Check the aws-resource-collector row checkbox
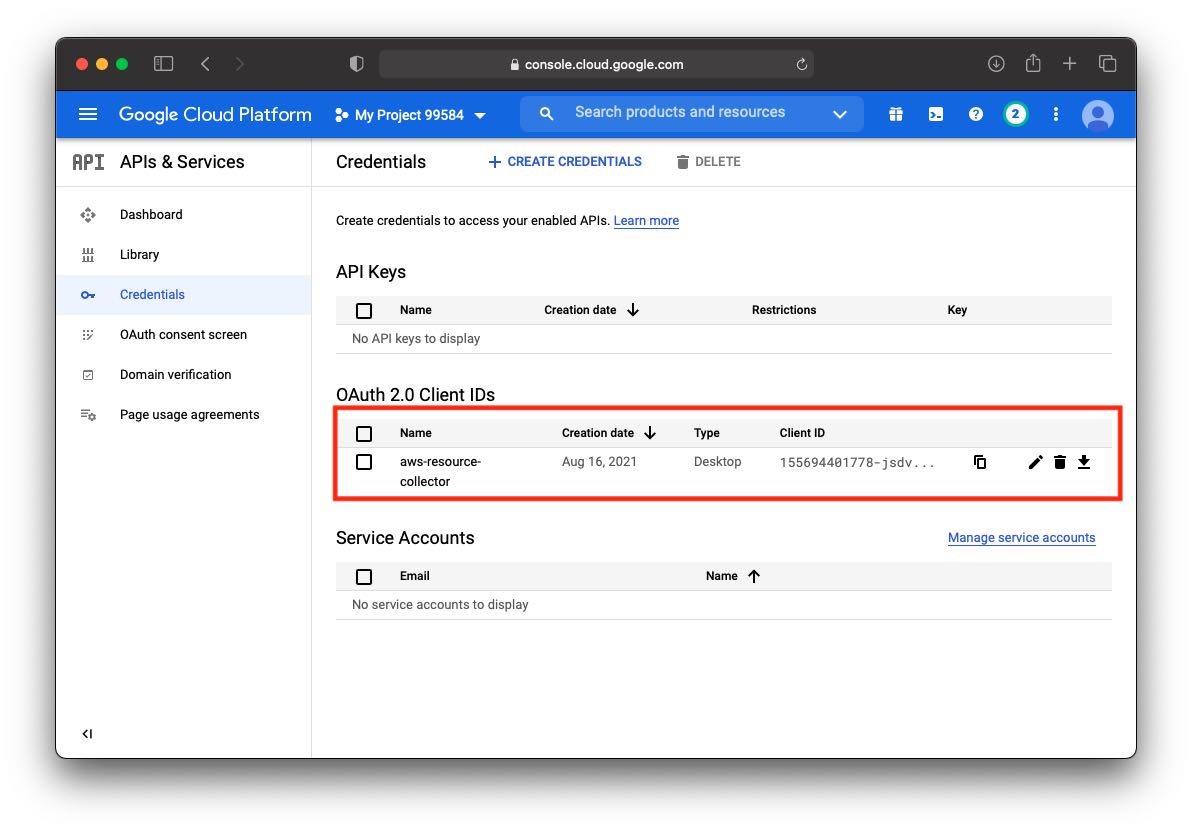Screen dimensions: 1192x832 point(364,462)
